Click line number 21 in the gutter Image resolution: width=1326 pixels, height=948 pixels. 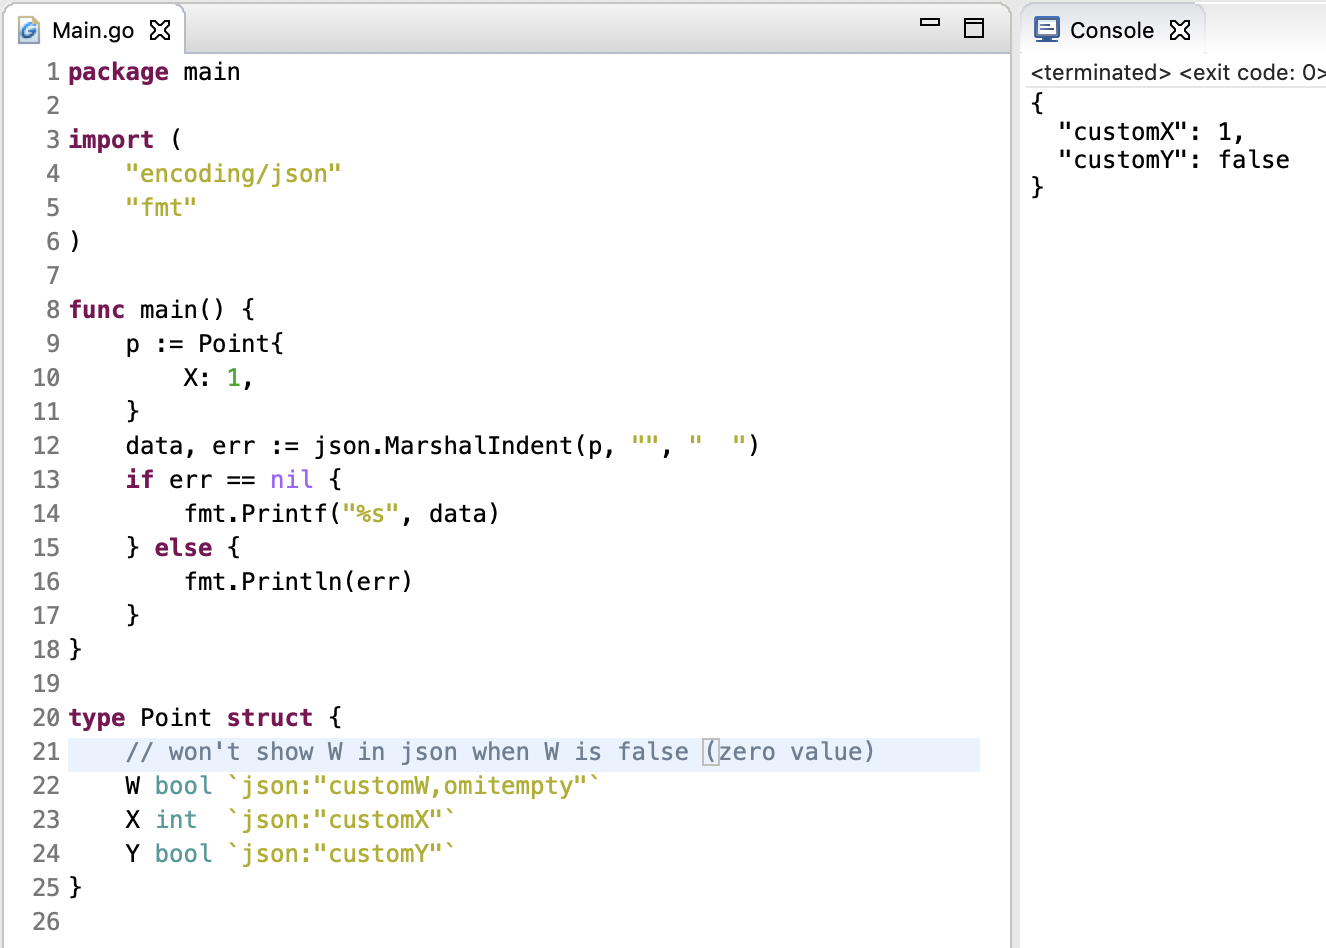tap(46, 752)
